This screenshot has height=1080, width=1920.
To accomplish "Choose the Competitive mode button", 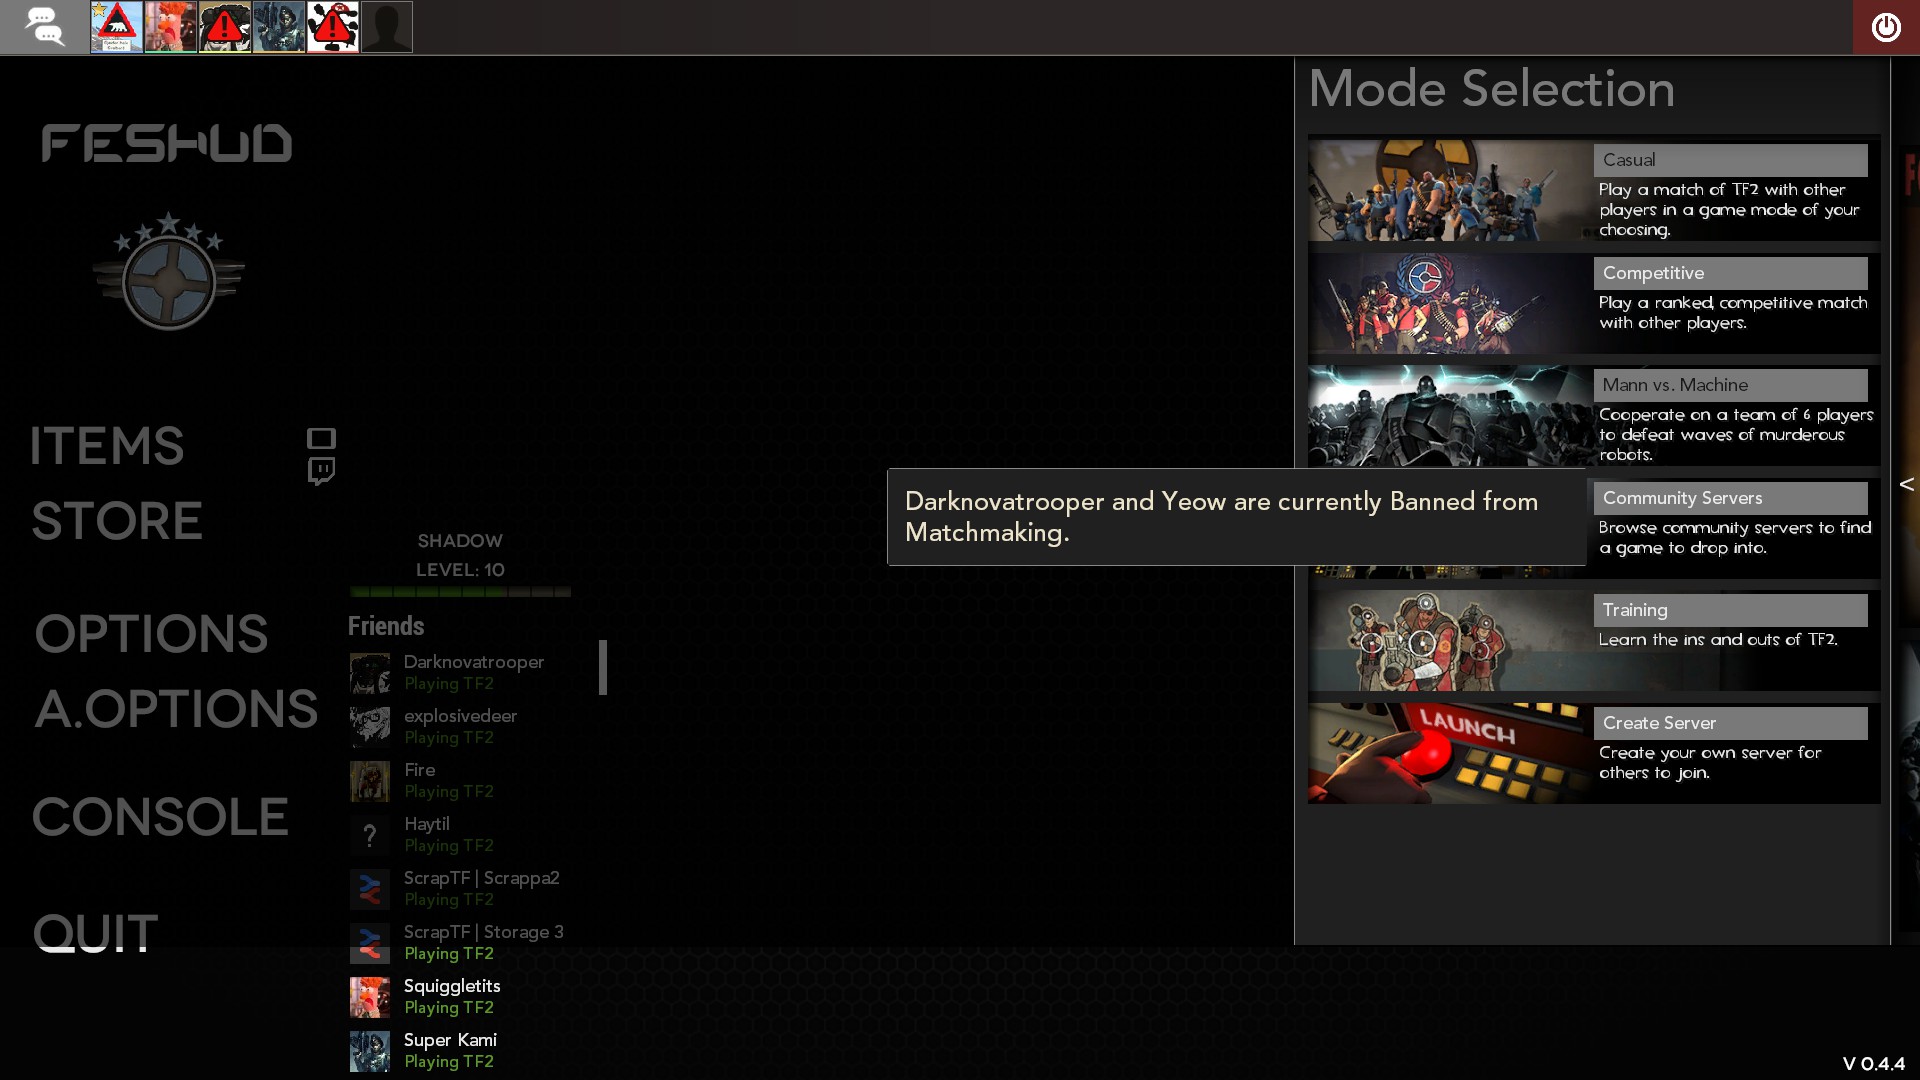I will [1730, 273].
